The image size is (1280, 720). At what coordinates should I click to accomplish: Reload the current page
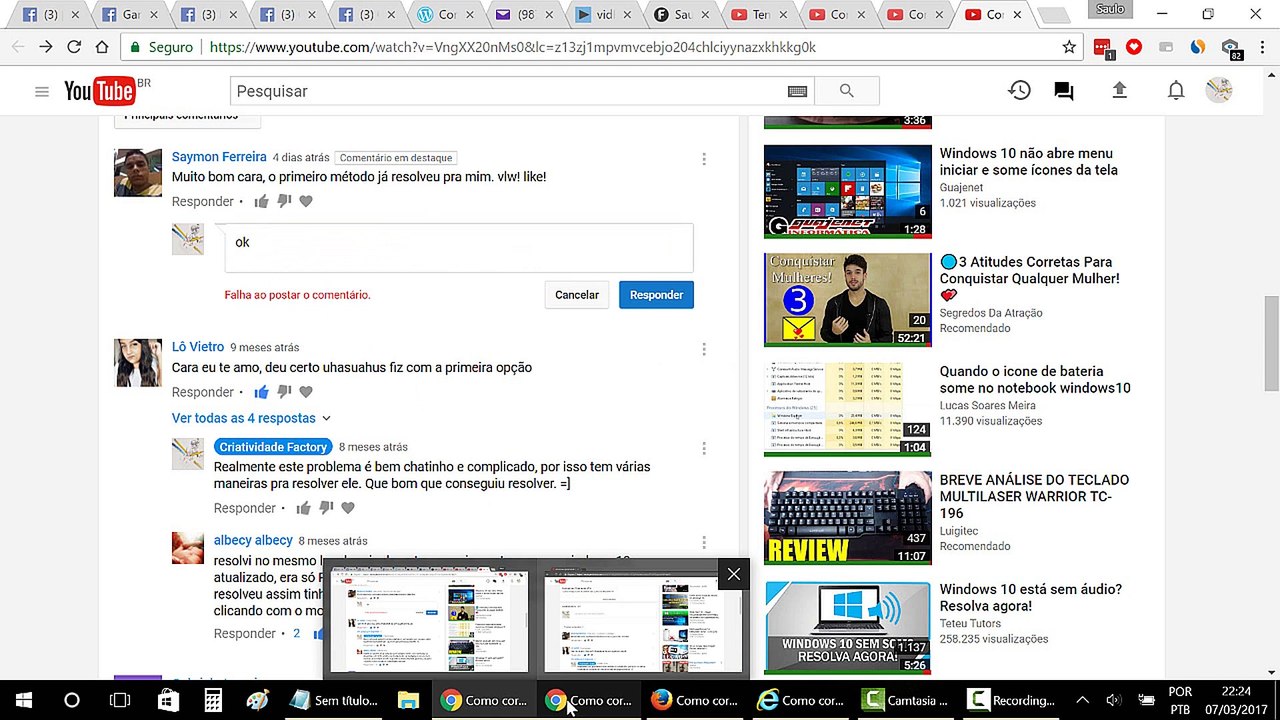point(73,47)
